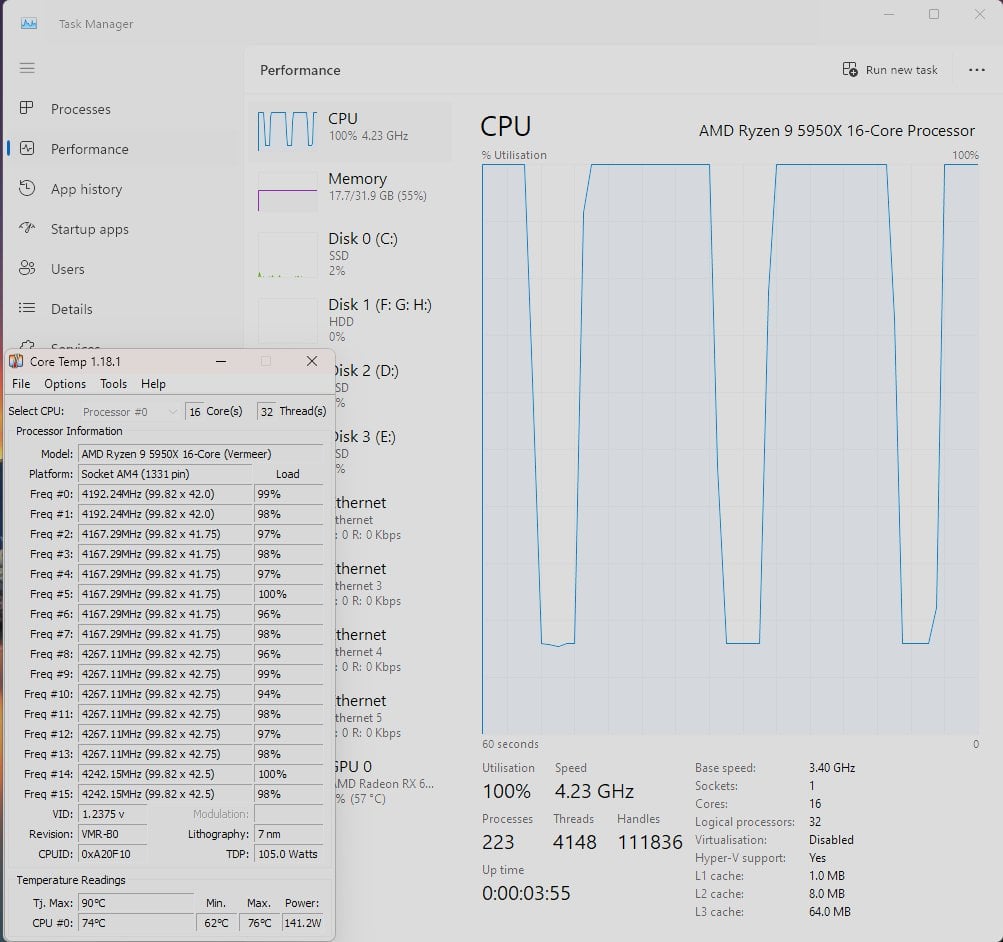Click the Freq #10 load 94% field
This screenshot has width=1003, height=942.
[288, 694]
